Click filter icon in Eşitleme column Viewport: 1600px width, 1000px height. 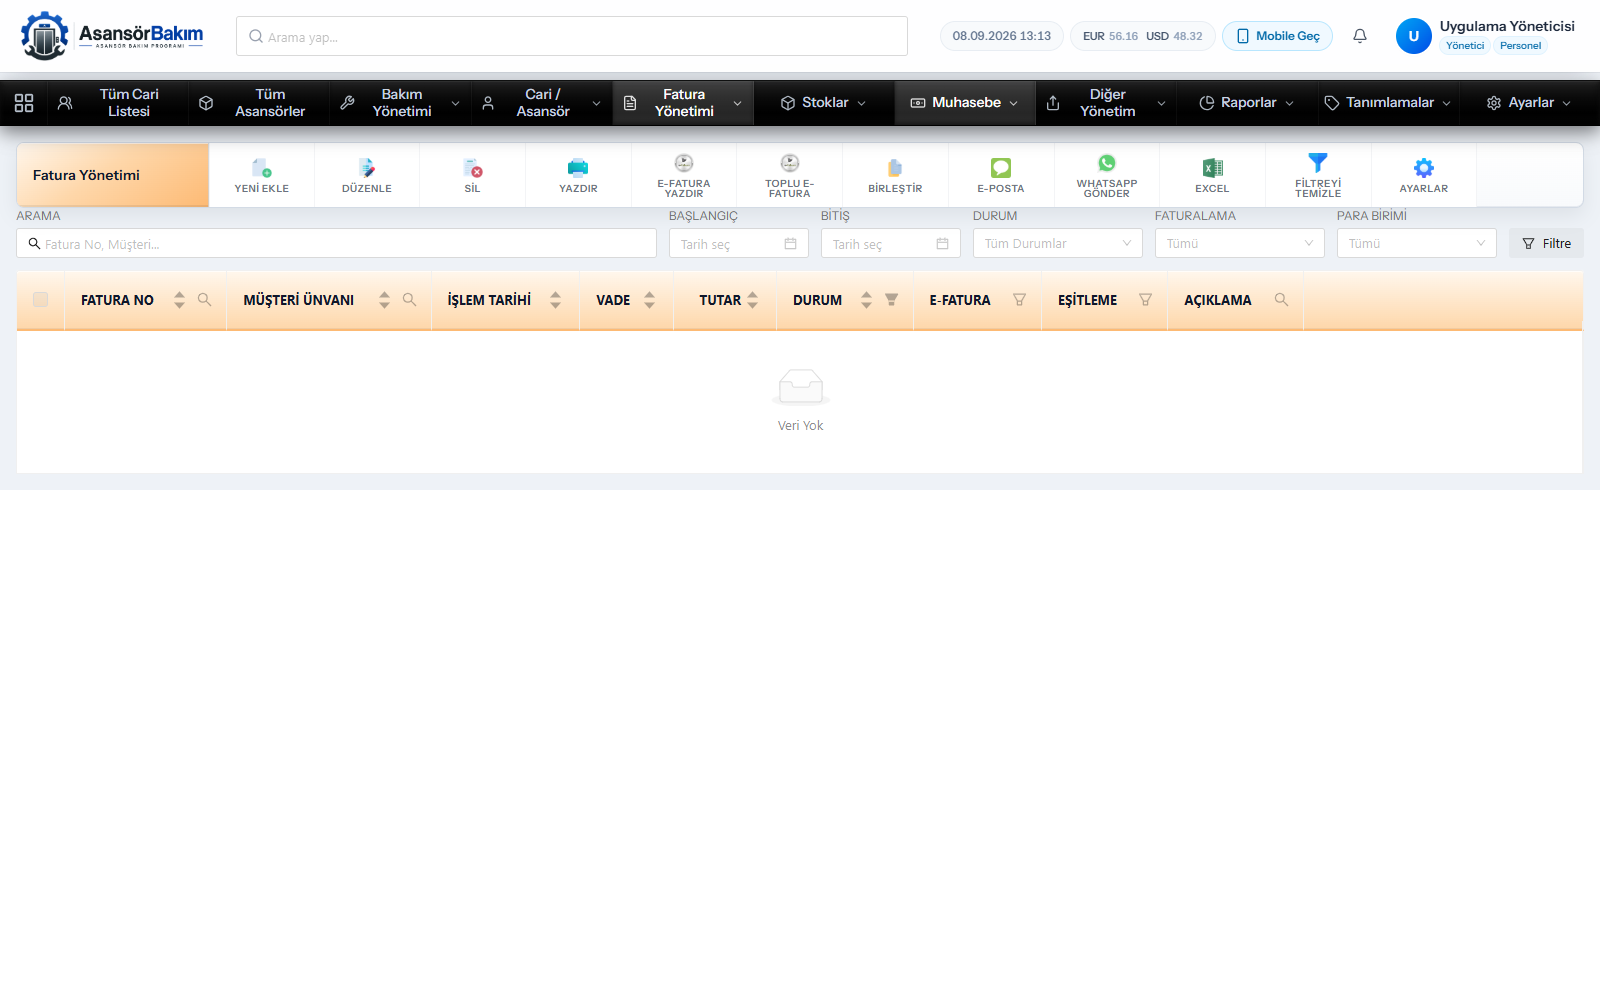click(1145, 300)
